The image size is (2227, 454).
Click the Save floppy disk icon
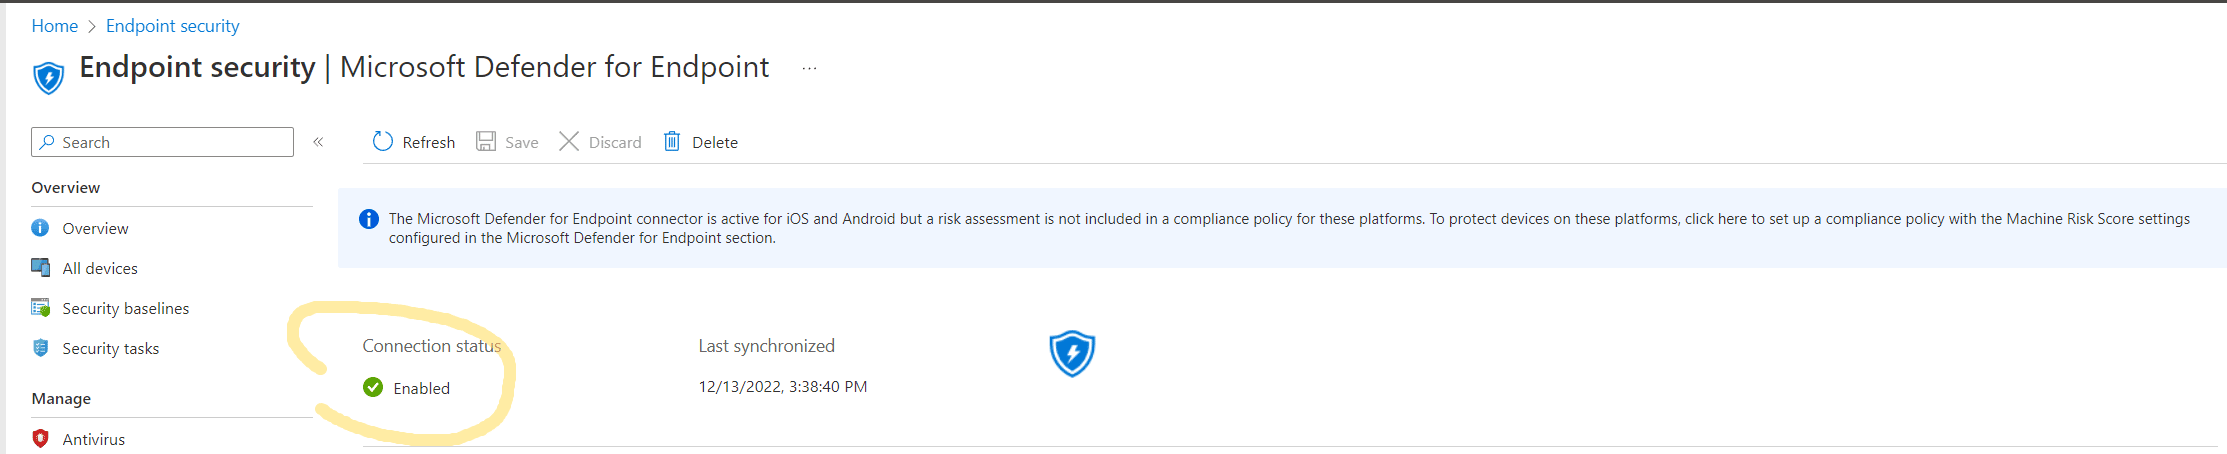tap(486, 141)
